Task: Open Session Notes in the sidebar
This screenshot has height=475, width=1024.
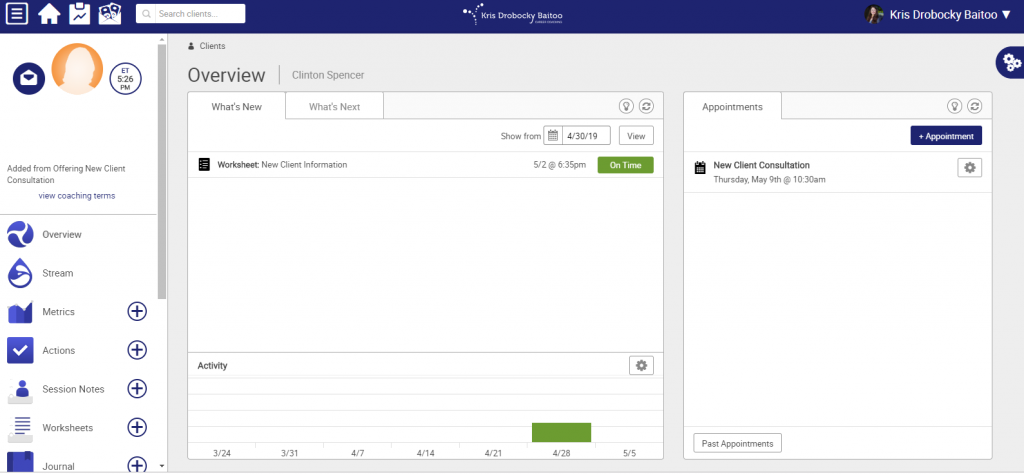Action: pyautogui.click(x=73, y=389)
